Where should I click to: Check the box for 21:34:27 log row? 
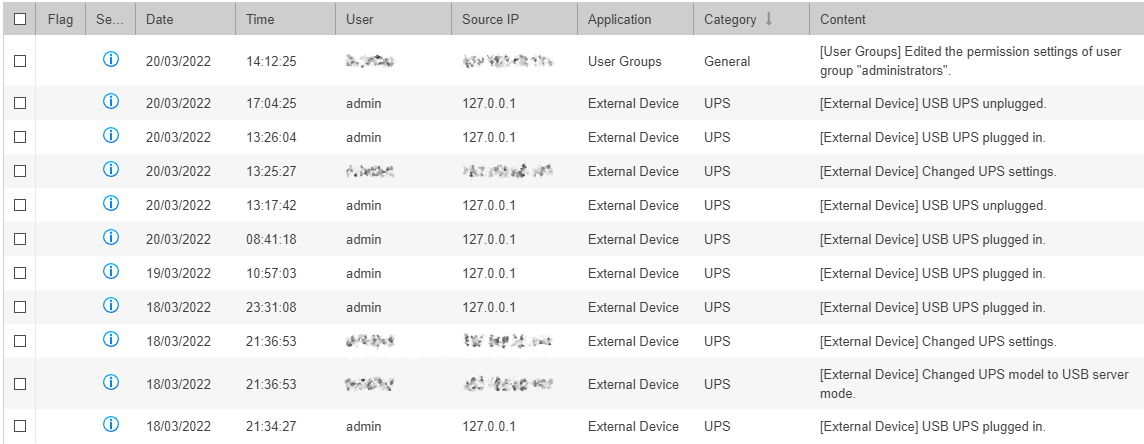click(20, 427)
